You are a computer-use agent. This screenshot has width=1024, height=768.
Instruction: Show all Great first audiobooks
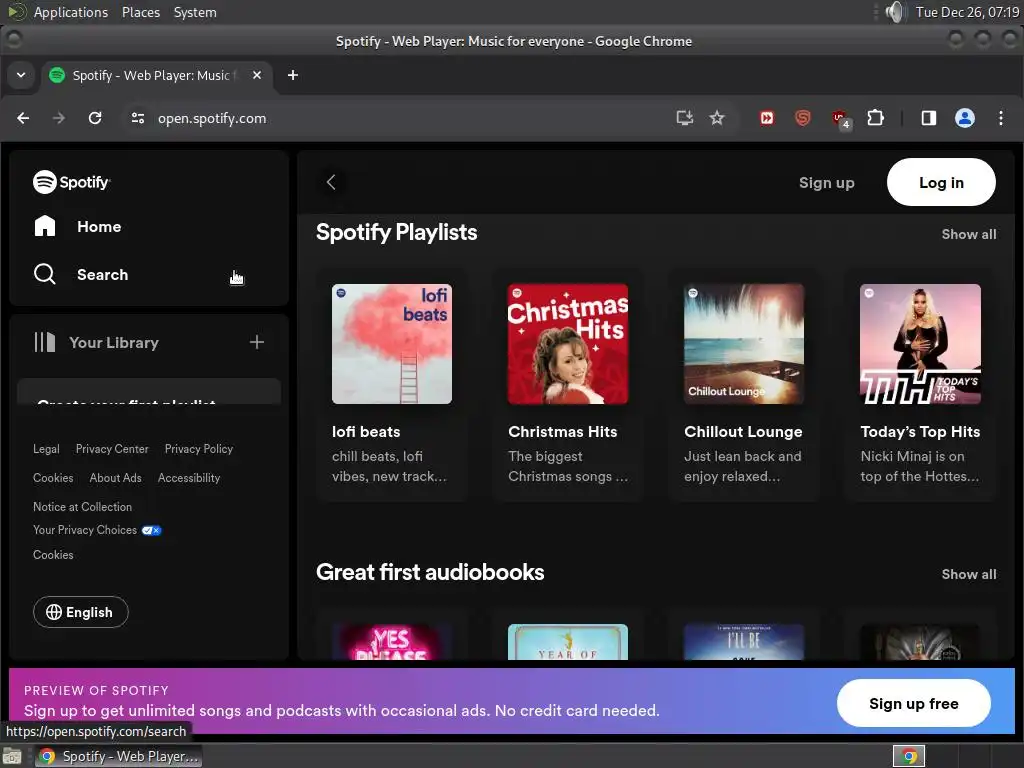pos(969,574)
